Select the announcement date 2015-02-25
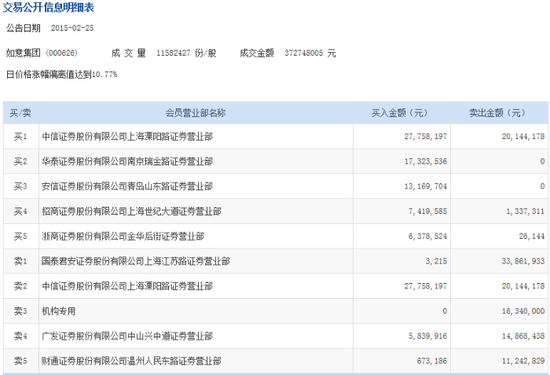The height and width of the screenshot is (375, 550). click(72, 28)
